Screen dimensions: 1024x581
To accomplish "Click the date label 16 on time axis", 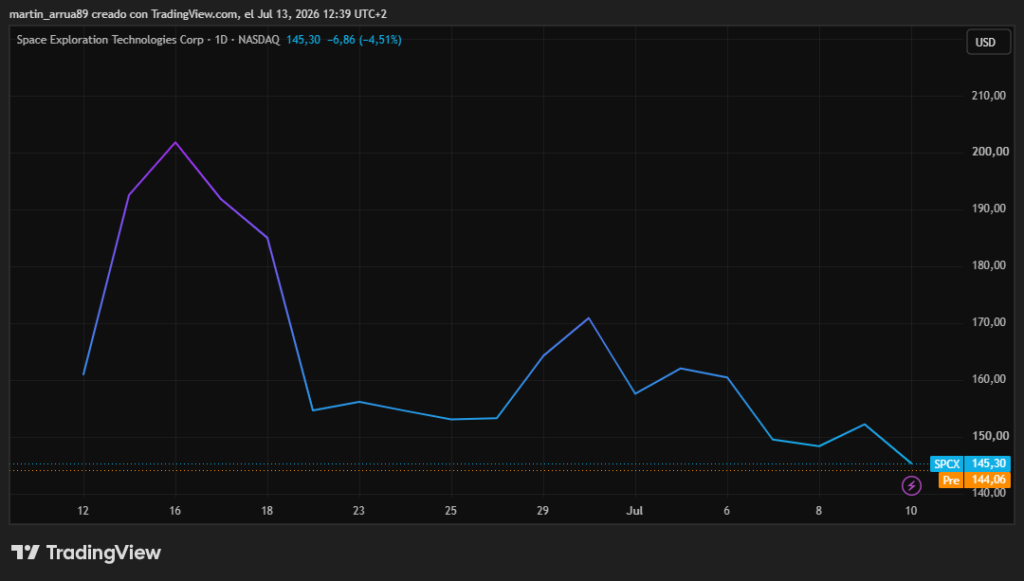I will [175, 510].
